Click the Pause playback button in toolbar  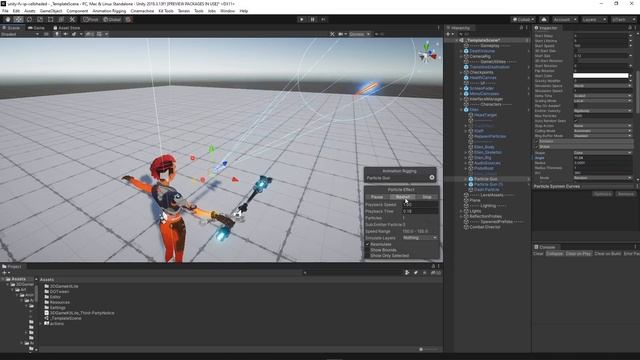[313, 19]
